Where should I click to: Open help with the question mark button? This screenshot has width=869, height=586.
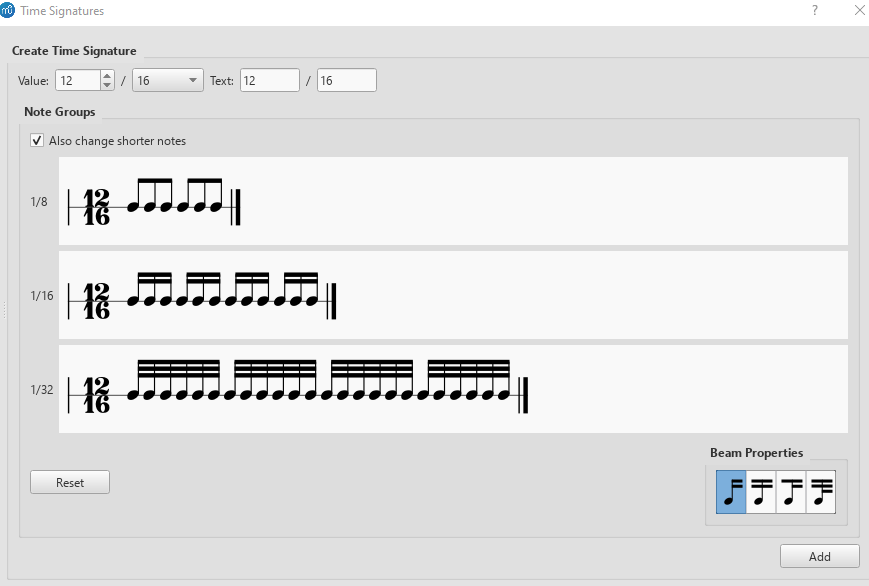814,11
